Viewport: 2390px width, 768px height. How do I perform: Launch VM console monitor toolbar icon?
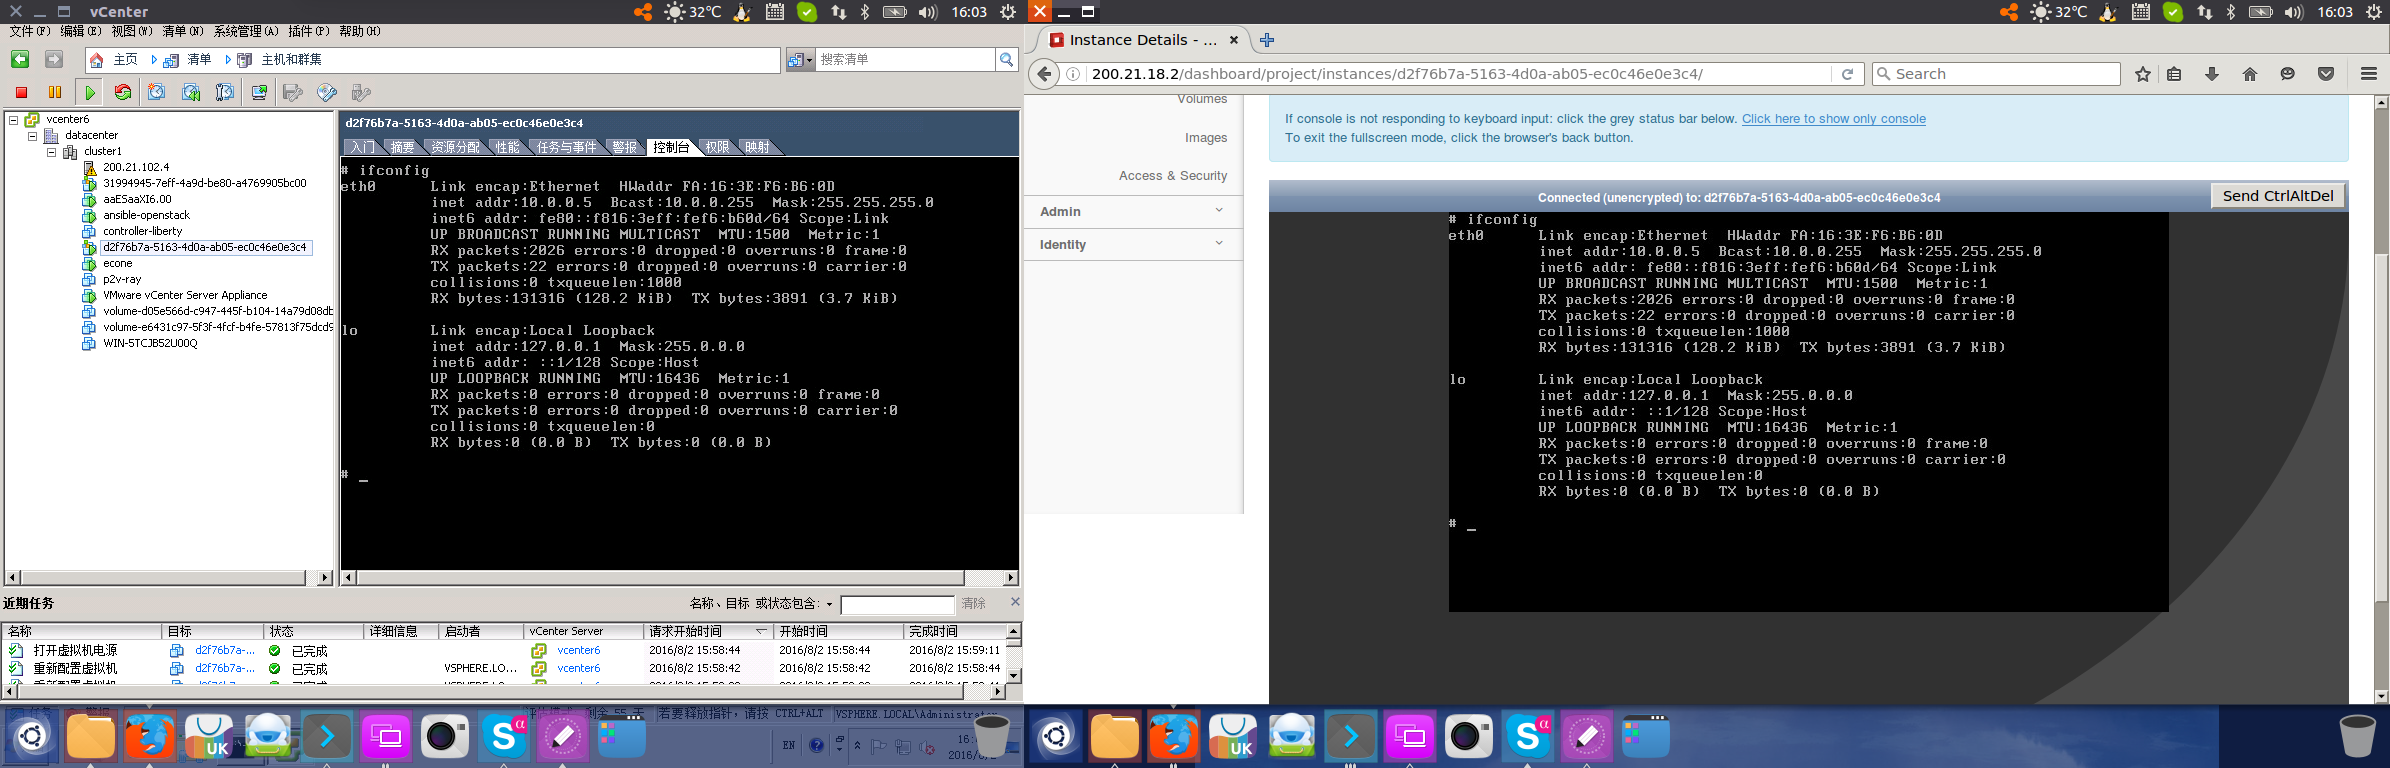tap(259, 92)
